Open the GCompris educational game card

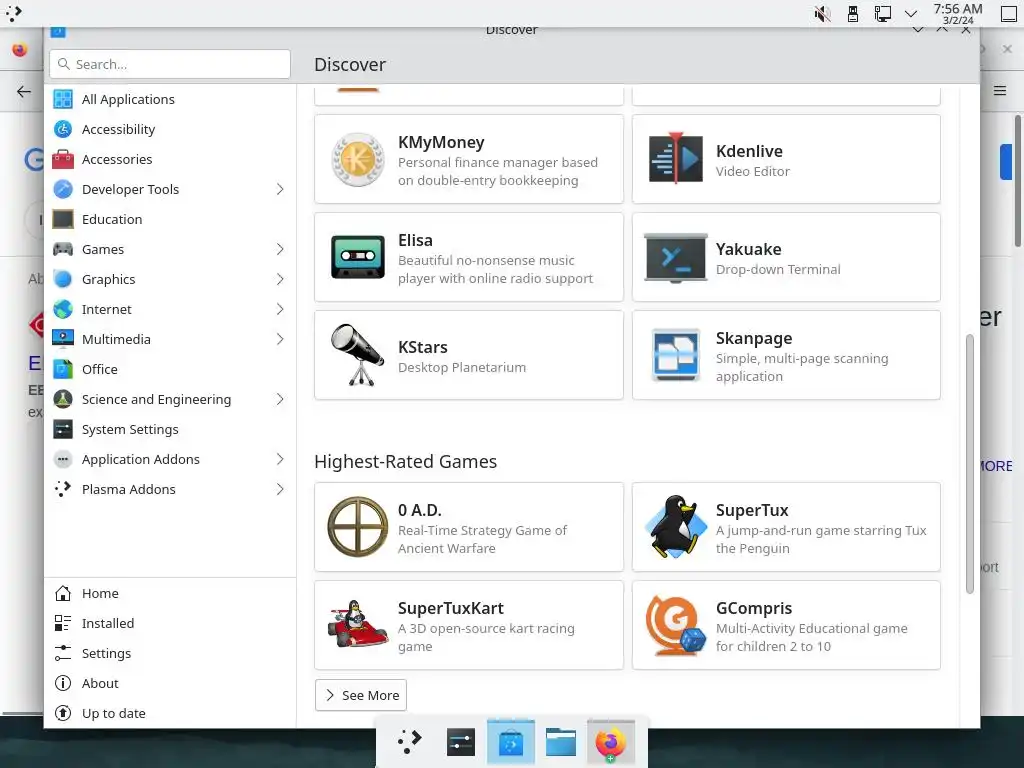click(x=786, y=625)
